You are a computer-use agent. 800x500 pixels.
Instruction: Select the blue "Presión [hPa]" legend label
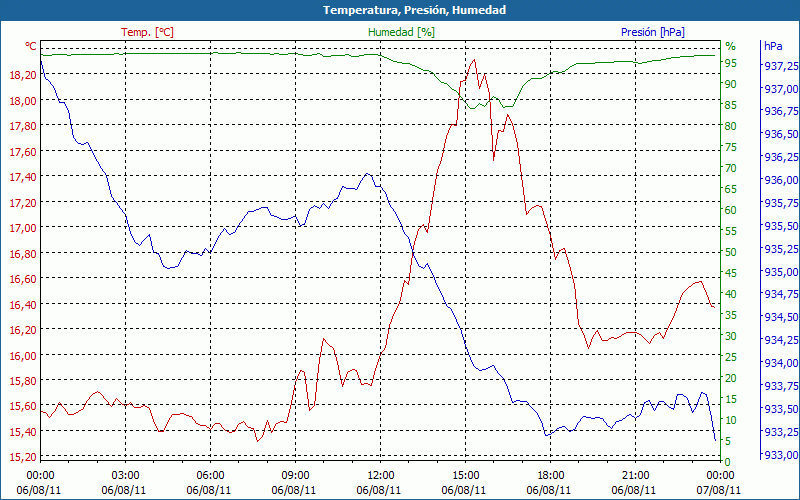(x=653, y=32)
